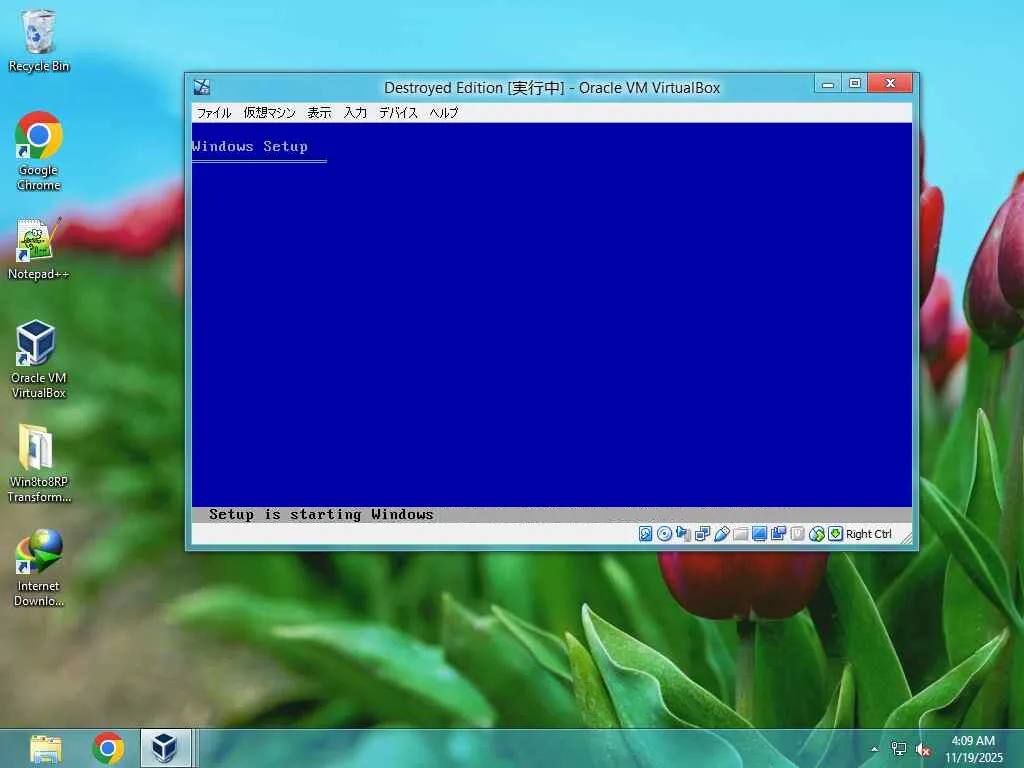Select the Recycle Bin desktop icon

point(39,40)
